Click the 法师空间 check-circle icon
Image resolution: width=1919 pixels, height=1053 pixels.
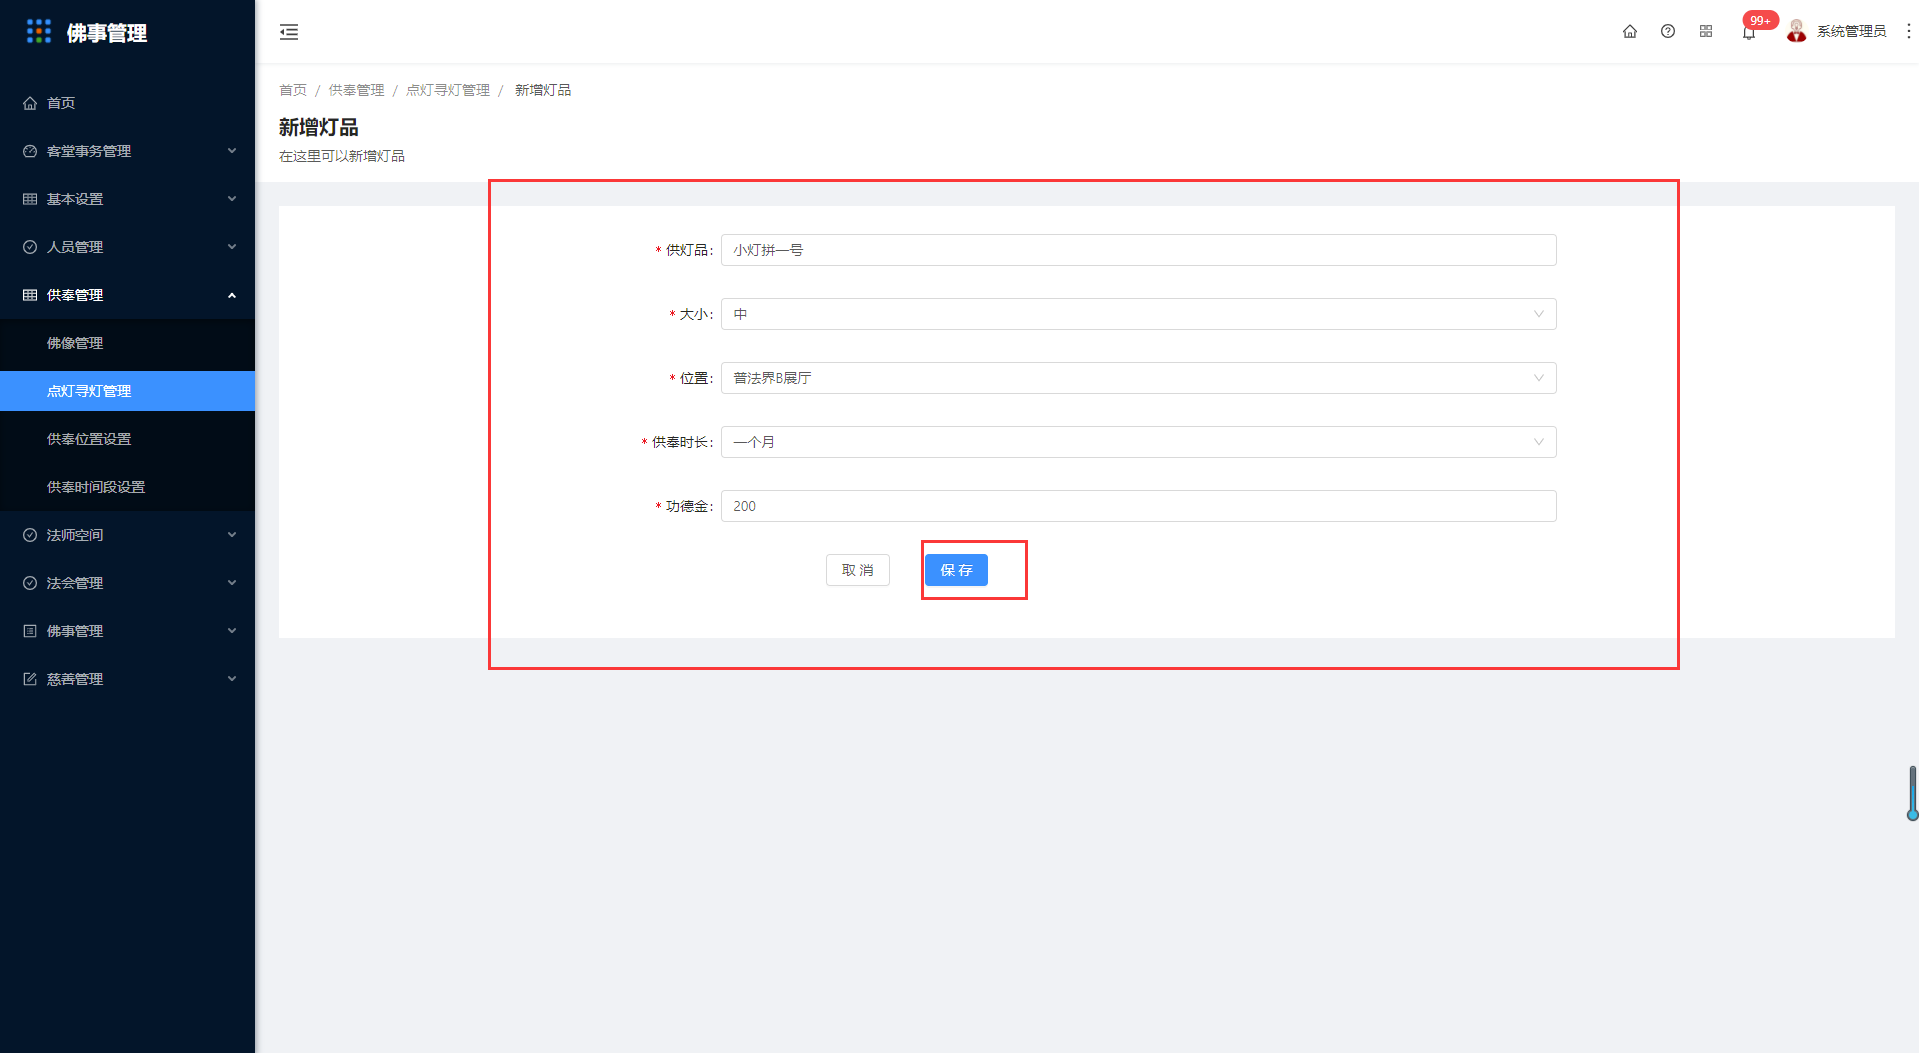pos(30,535)
